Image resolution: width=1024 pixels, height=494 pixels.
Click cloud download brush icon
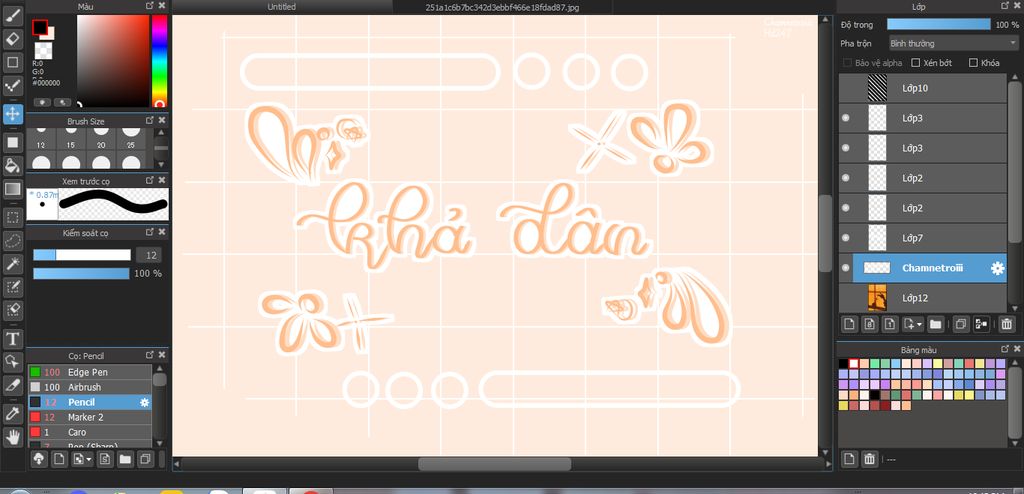[x=39, y=459]
